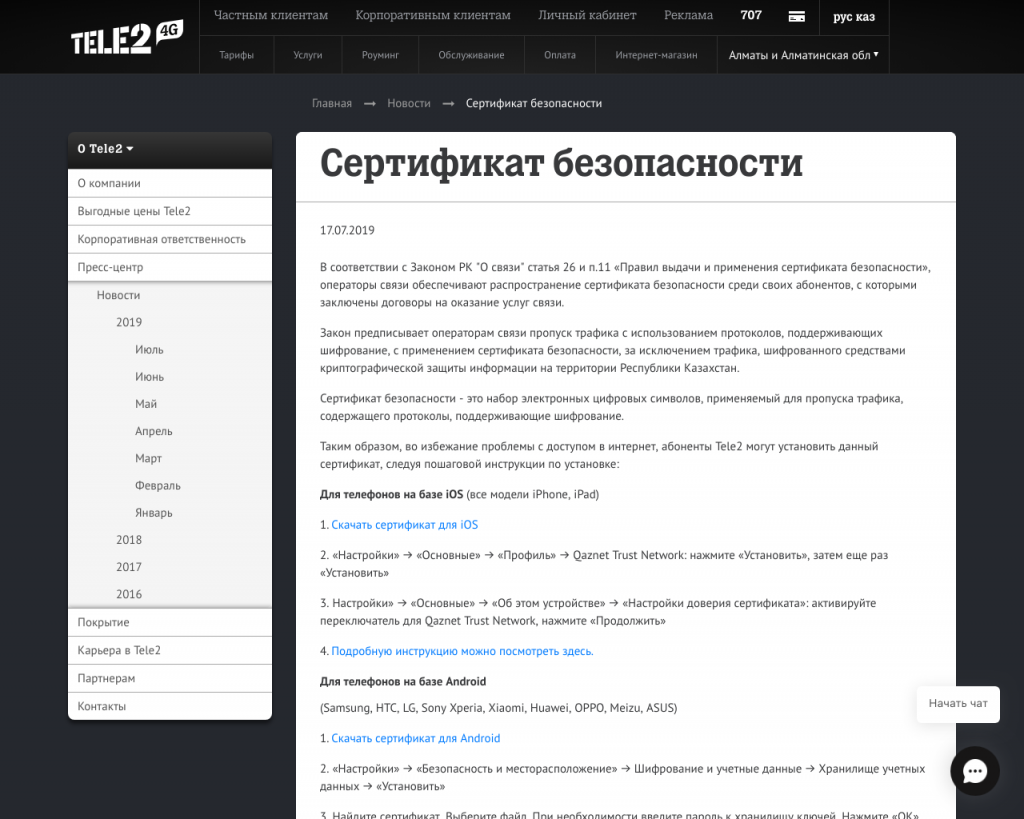Open Частным клиентам section
This screenshot has width=1024, height=819.
271,15
